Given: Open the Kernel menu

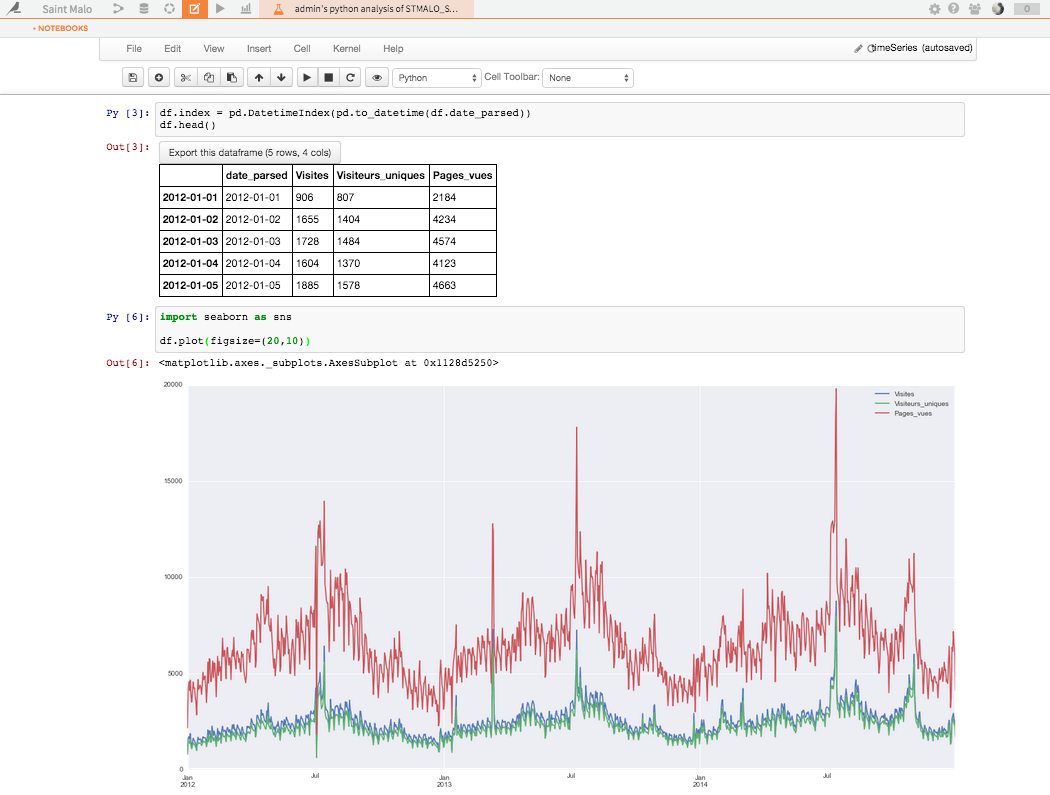Looking at the screenshot, I should click(346, 48).
